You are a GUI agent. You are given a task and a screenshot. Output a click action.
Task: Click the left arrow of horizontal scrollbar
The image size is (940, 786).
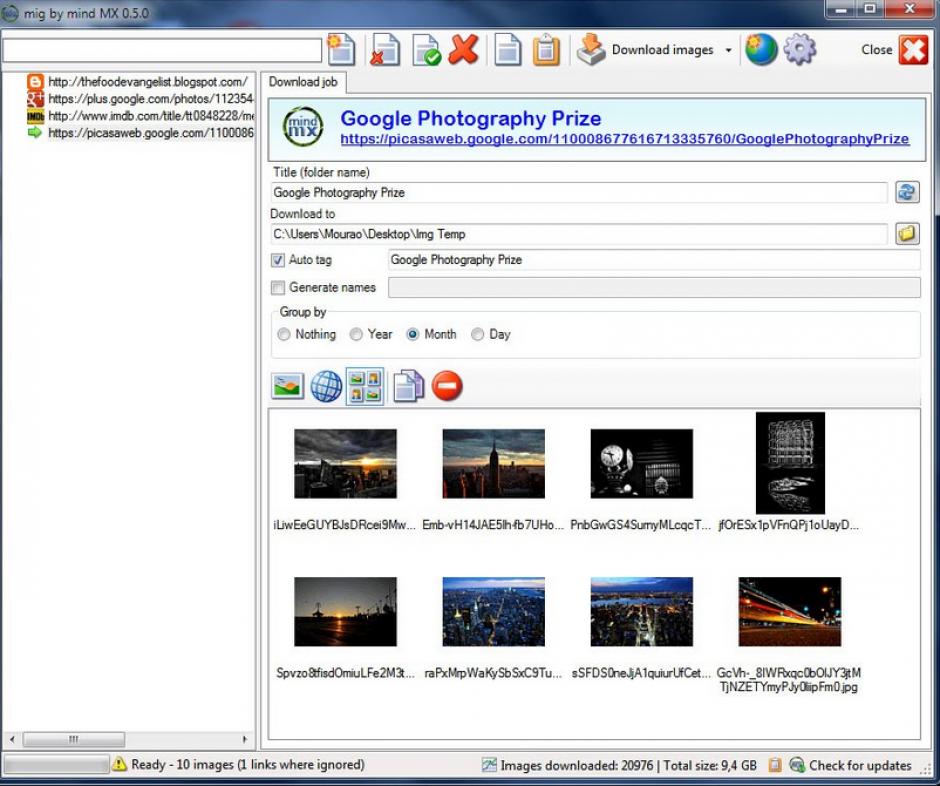click(13, 739)
